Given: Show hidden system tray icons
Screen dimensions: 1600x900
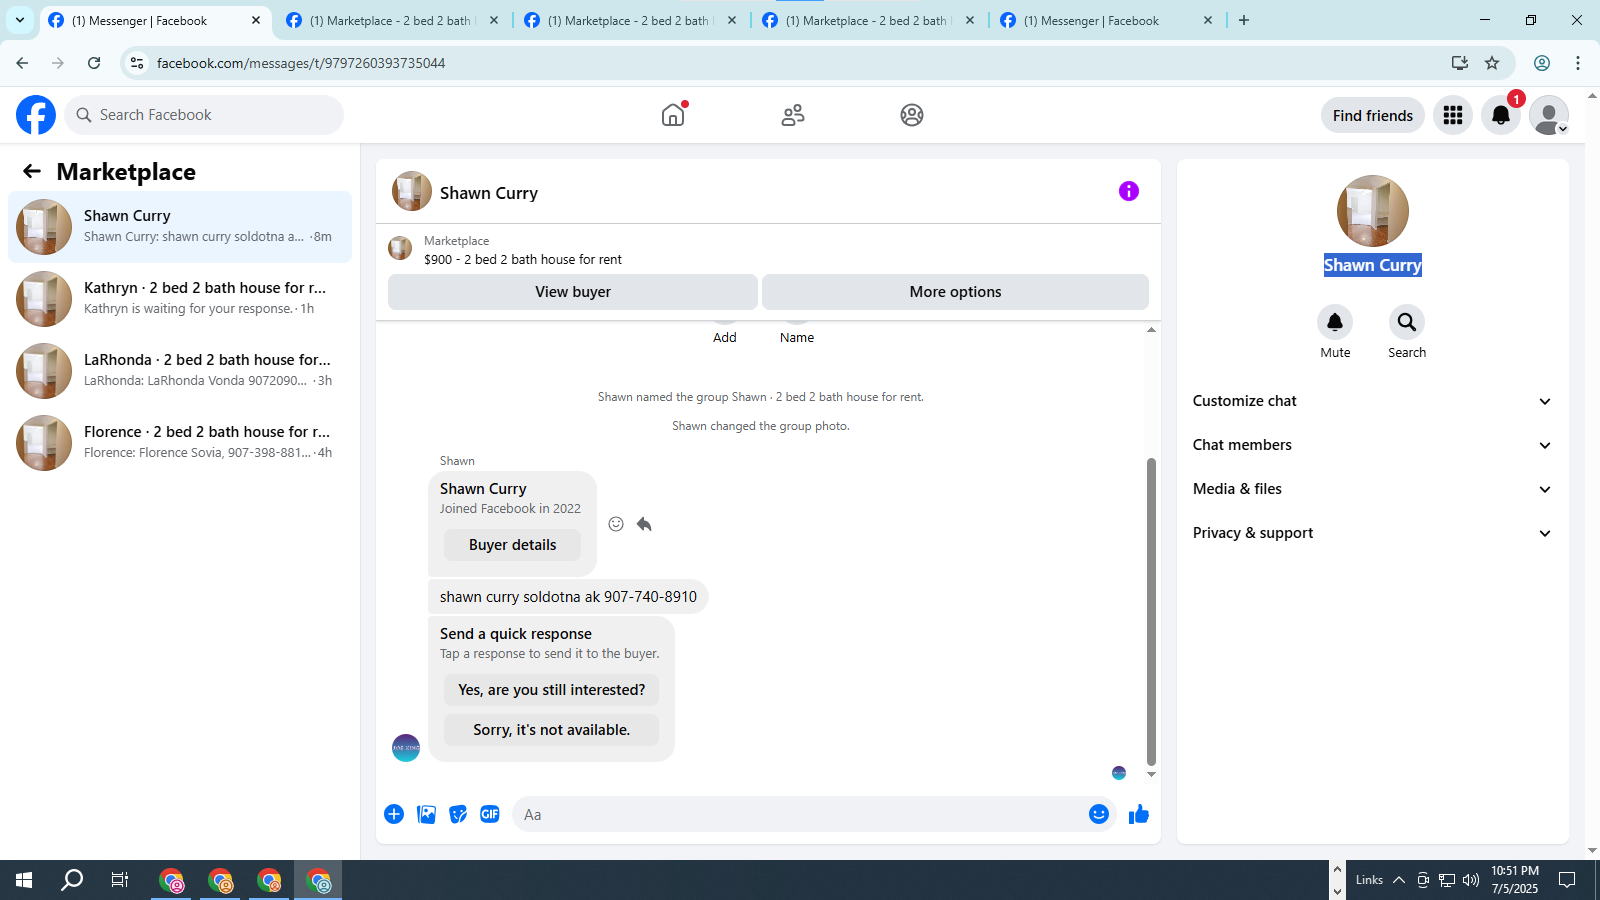Looking at the screenshot, I should 1399,880.
